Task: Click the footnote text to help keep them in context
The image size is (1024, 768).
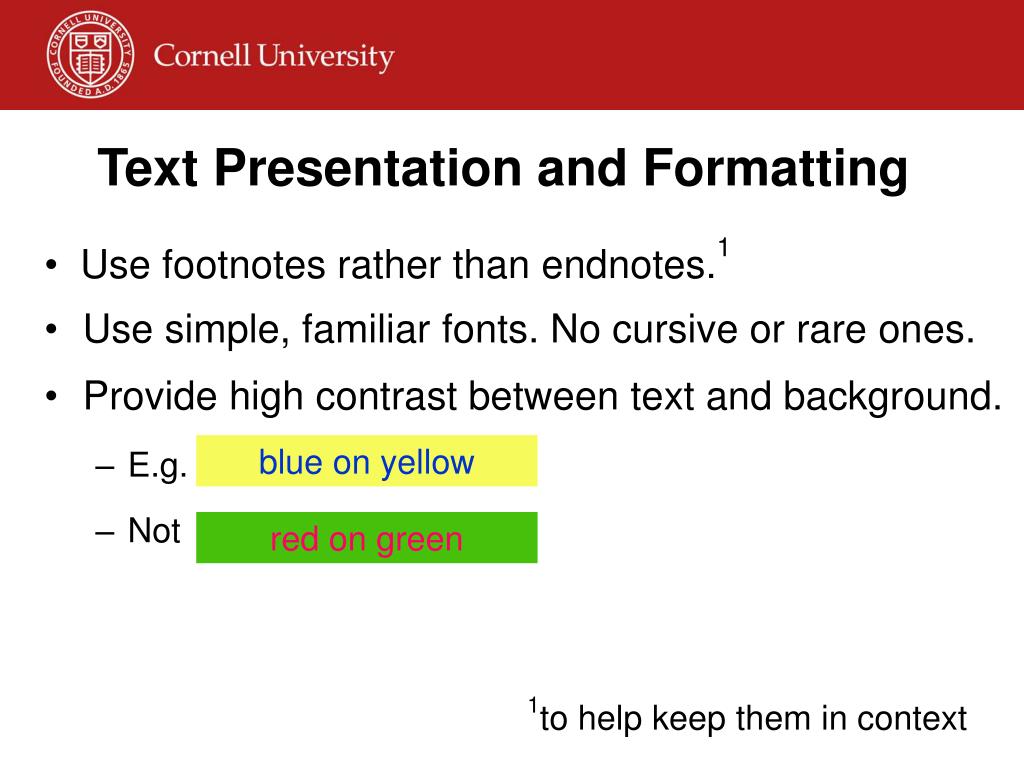Action: point(753,718)
